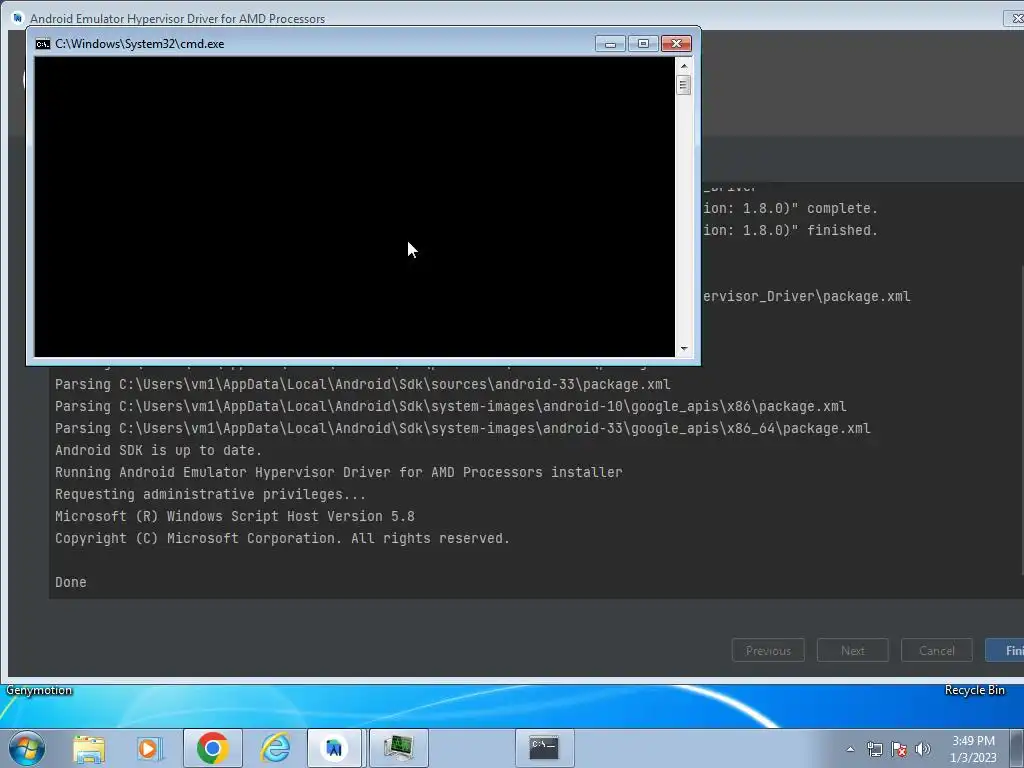Click inside the black cmd console area
Screen dimensions: 1024x768
click(x=354, y=207)
